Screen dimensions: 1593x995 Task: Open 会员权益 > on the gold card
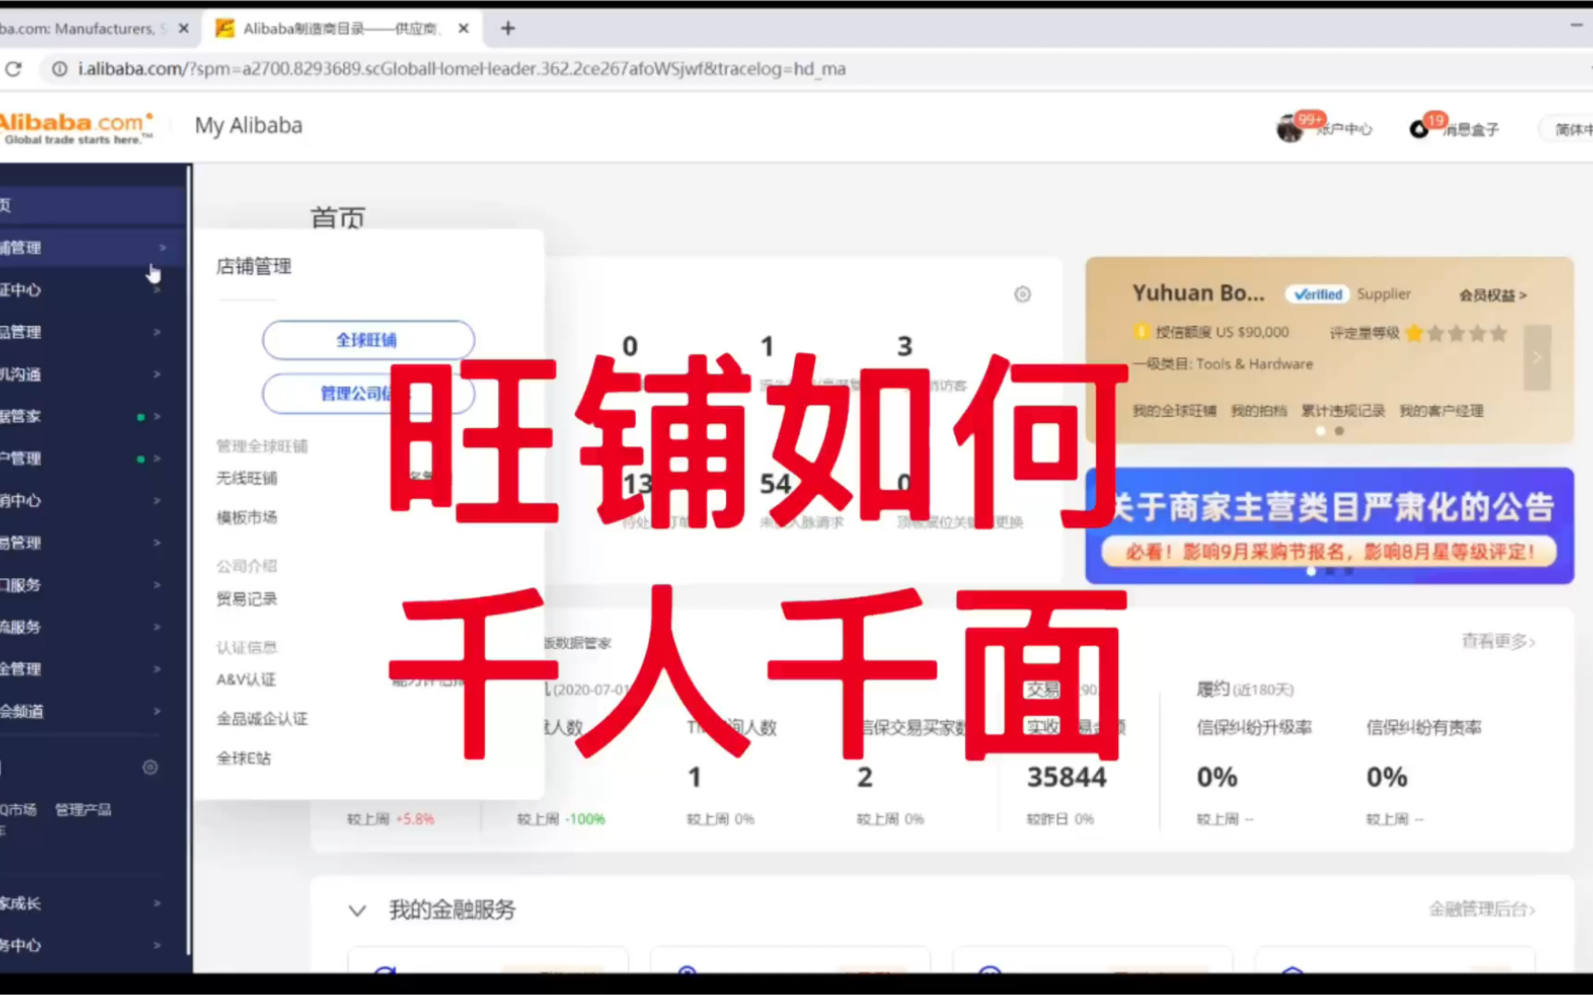[1493, 295]
